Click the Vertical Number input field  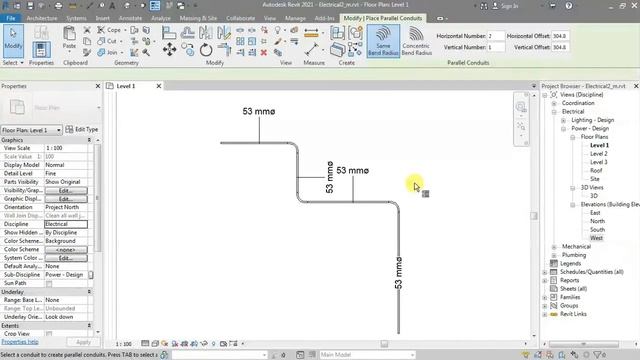[x=496, y=47]
